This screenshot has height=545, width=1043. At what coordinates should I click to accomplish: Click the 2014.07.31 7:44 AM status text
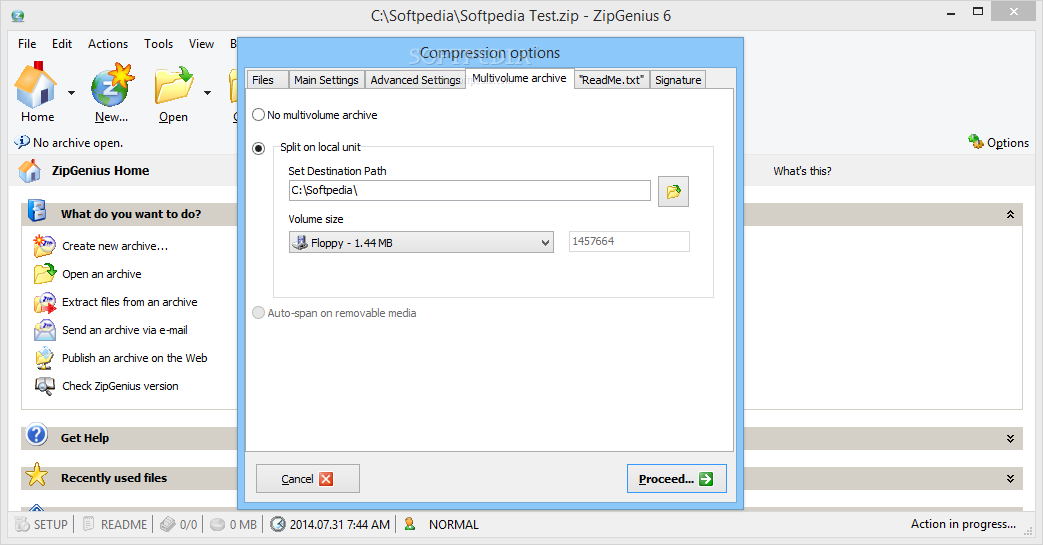pos(340,524)
